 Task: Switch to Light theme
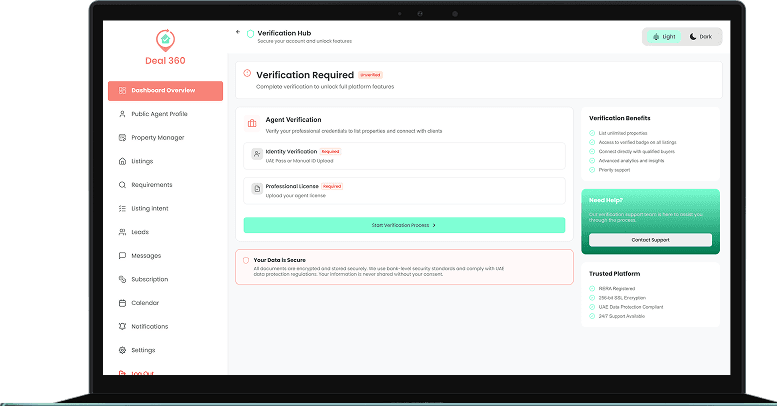tap(664, 37)
